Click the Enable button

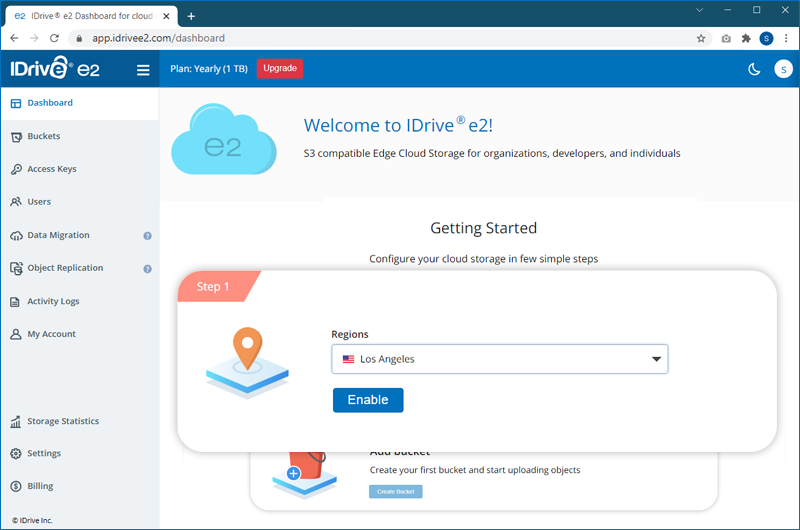point(368,400)
